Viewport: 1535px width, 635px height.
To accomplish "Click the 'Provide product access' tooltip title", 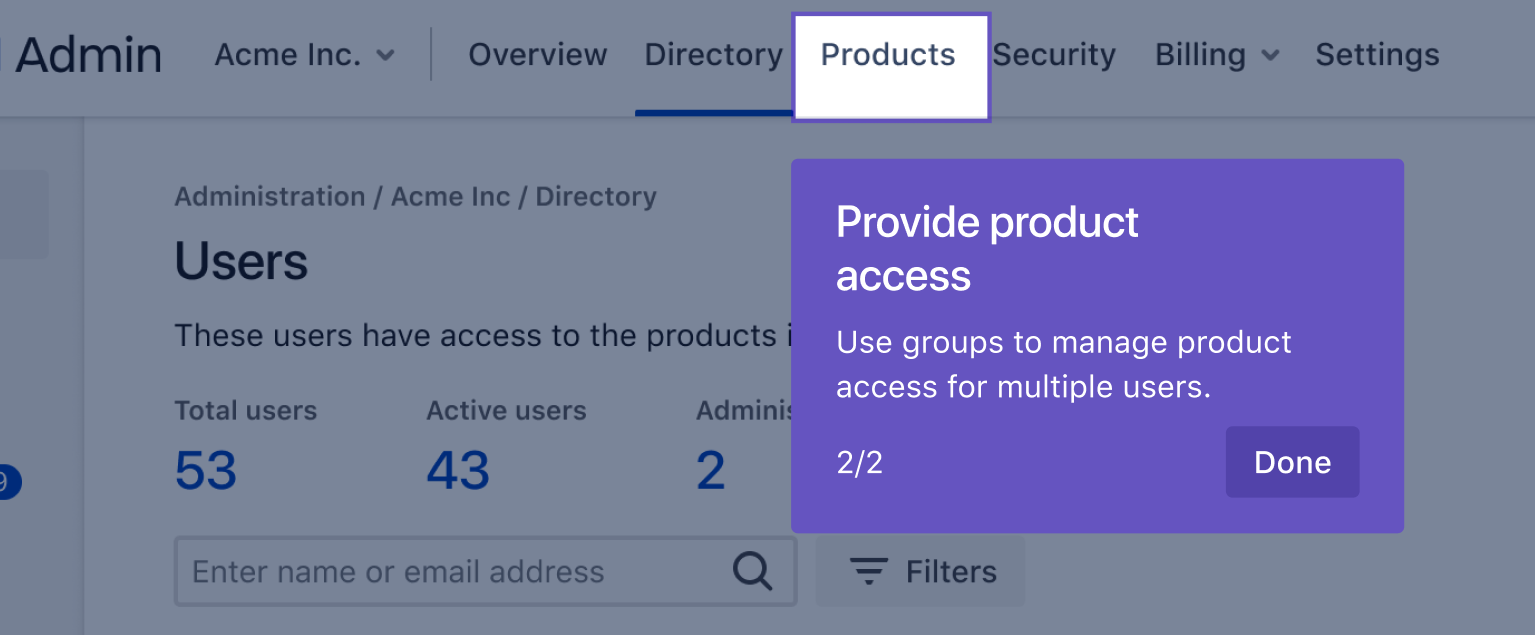I will (987, 249).
